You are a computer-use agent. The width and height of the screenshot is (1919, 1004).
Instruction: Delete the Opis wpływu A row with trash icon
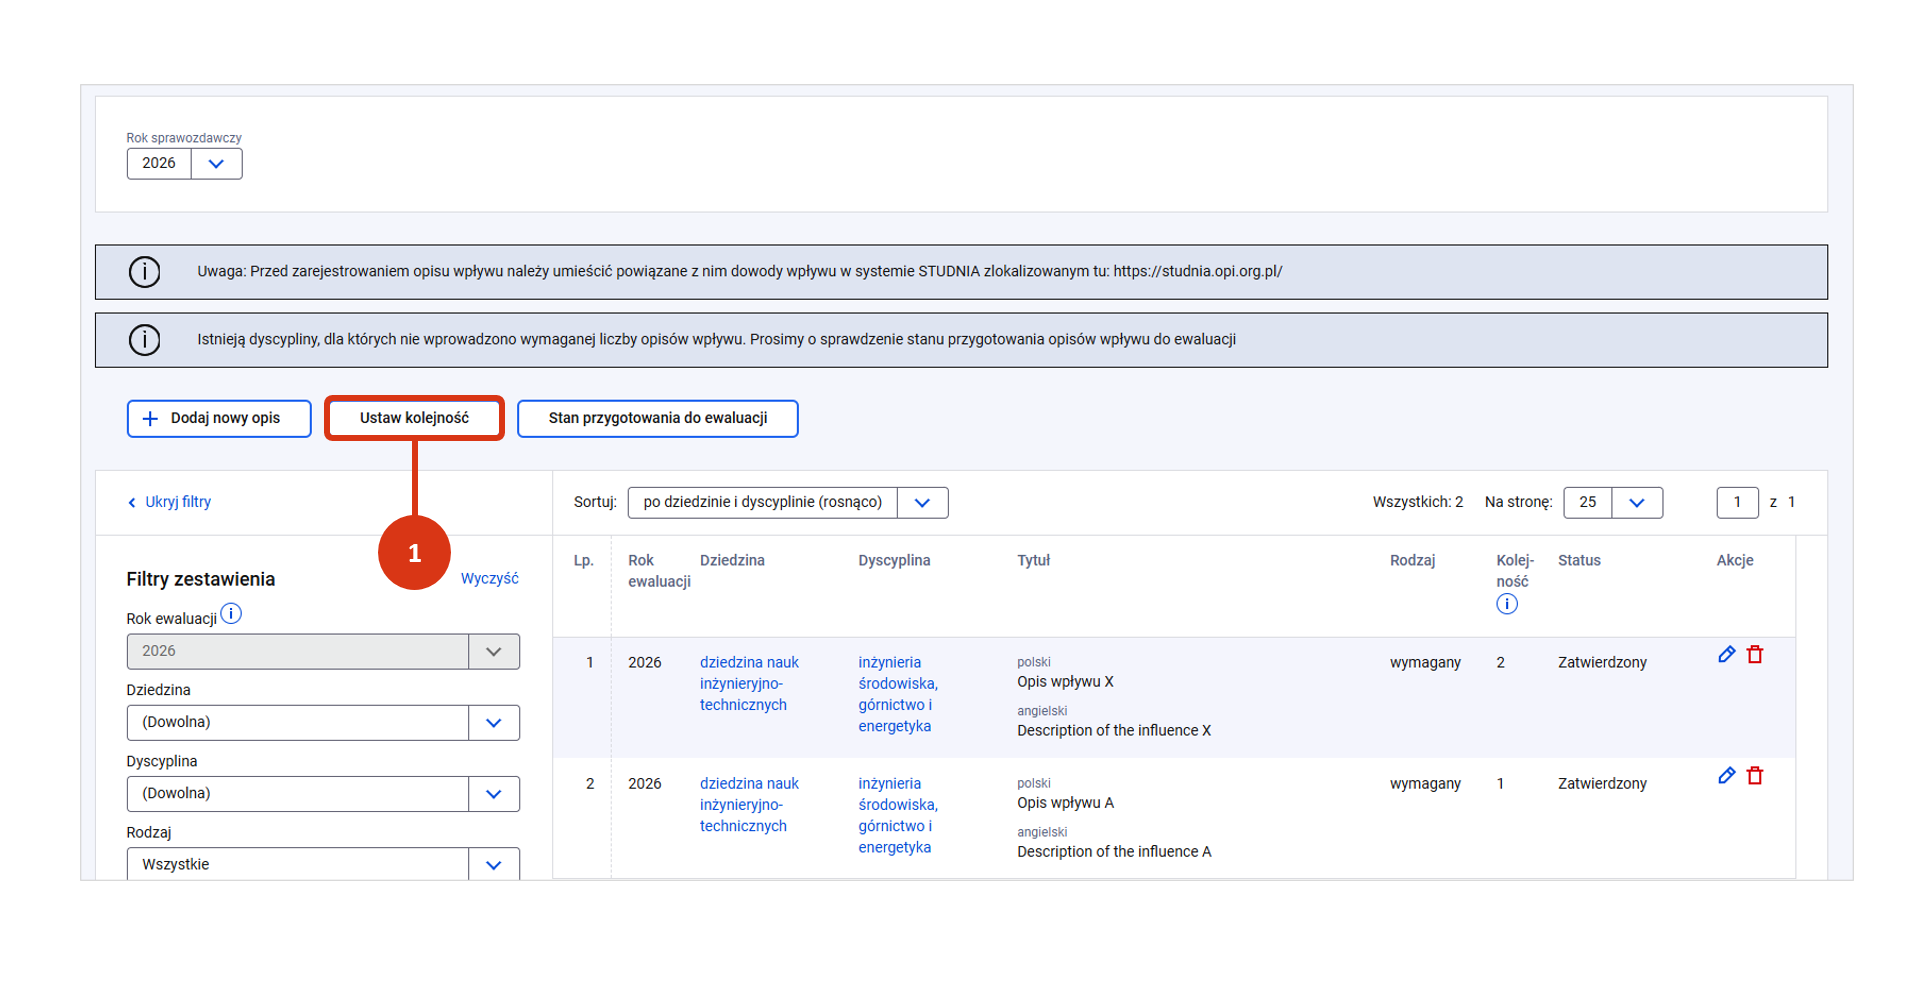pyautogui.click(x=1755, y=776)
